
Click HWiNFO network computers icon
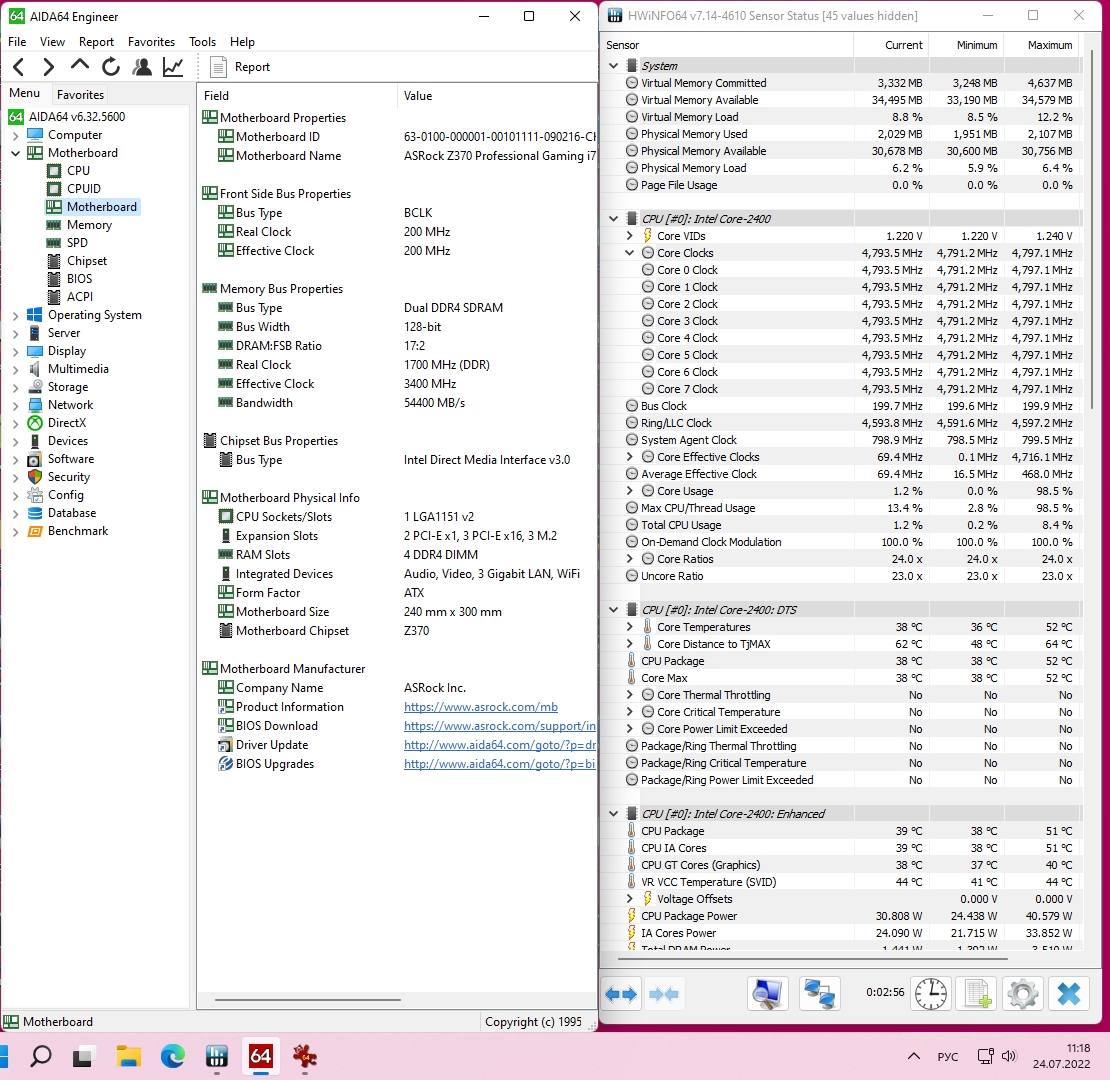click(x=820, y=994)
